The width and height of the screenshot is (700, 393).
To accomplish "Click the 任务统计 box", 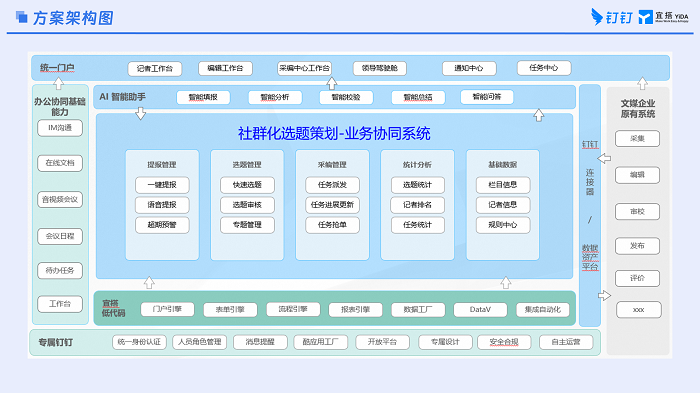I will tap(418, 225).
